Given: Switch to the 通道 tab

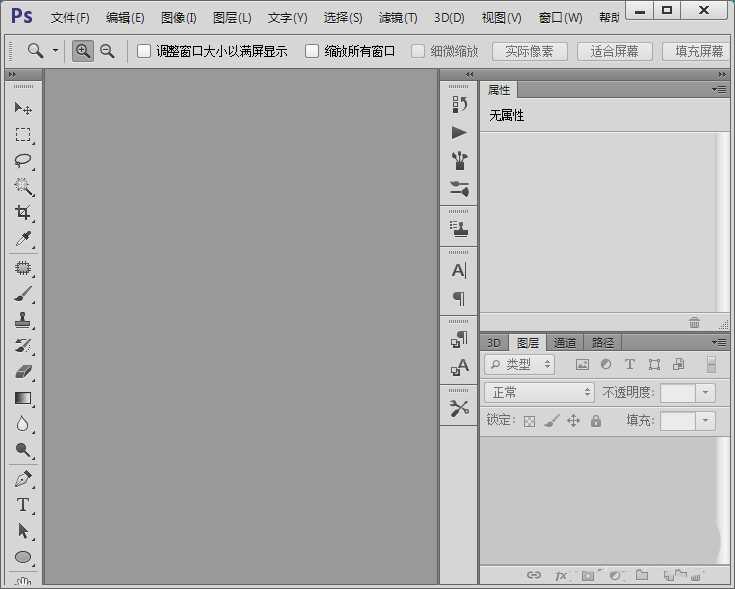Looking at the screenshot, I should click(565, 343).
